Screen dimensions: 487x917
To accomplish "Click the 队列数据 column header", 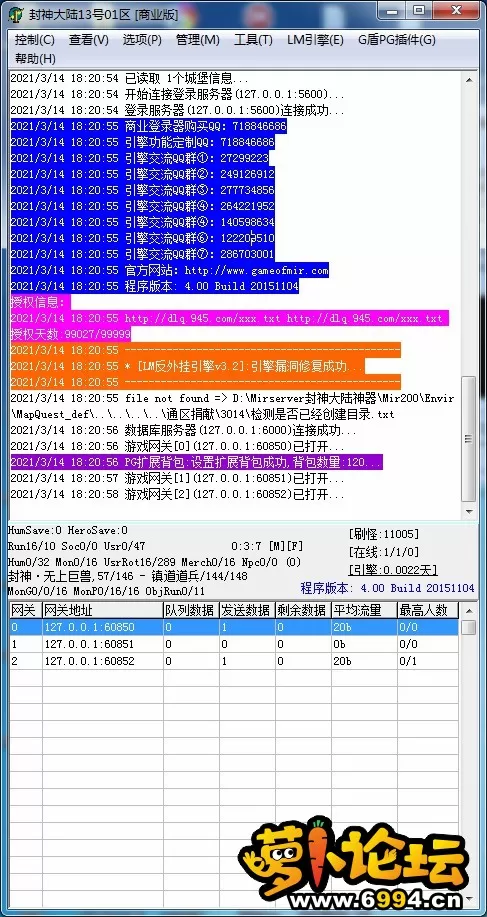I will (x=191, y=611).
